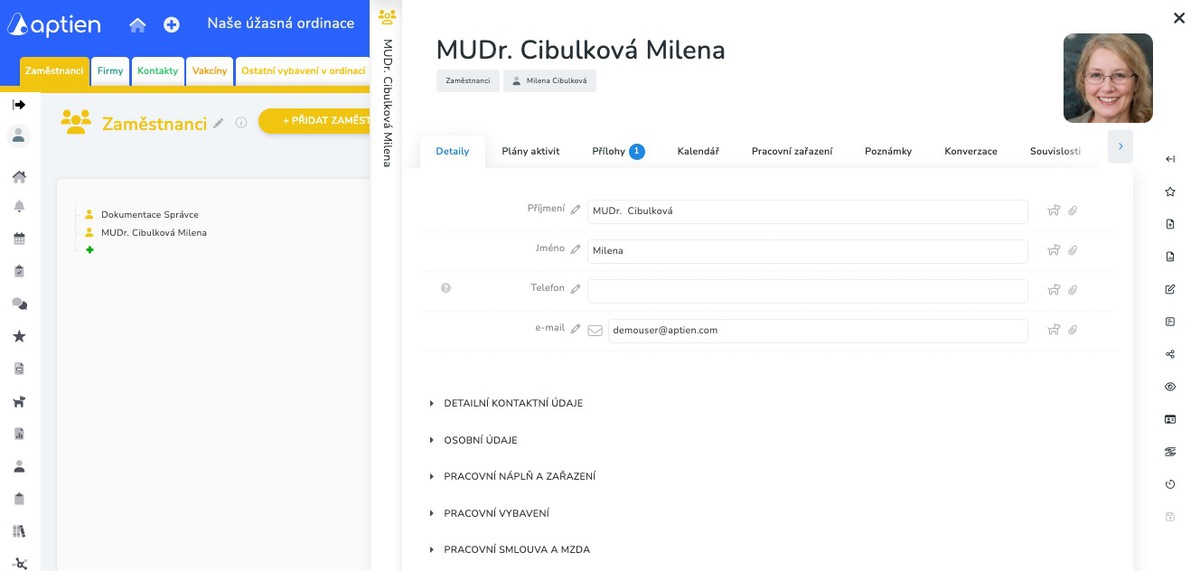Viewport: 1200px width, 571px height.
Task: Click the share icon in right toolbar
Action: [x=1170, y=354]
